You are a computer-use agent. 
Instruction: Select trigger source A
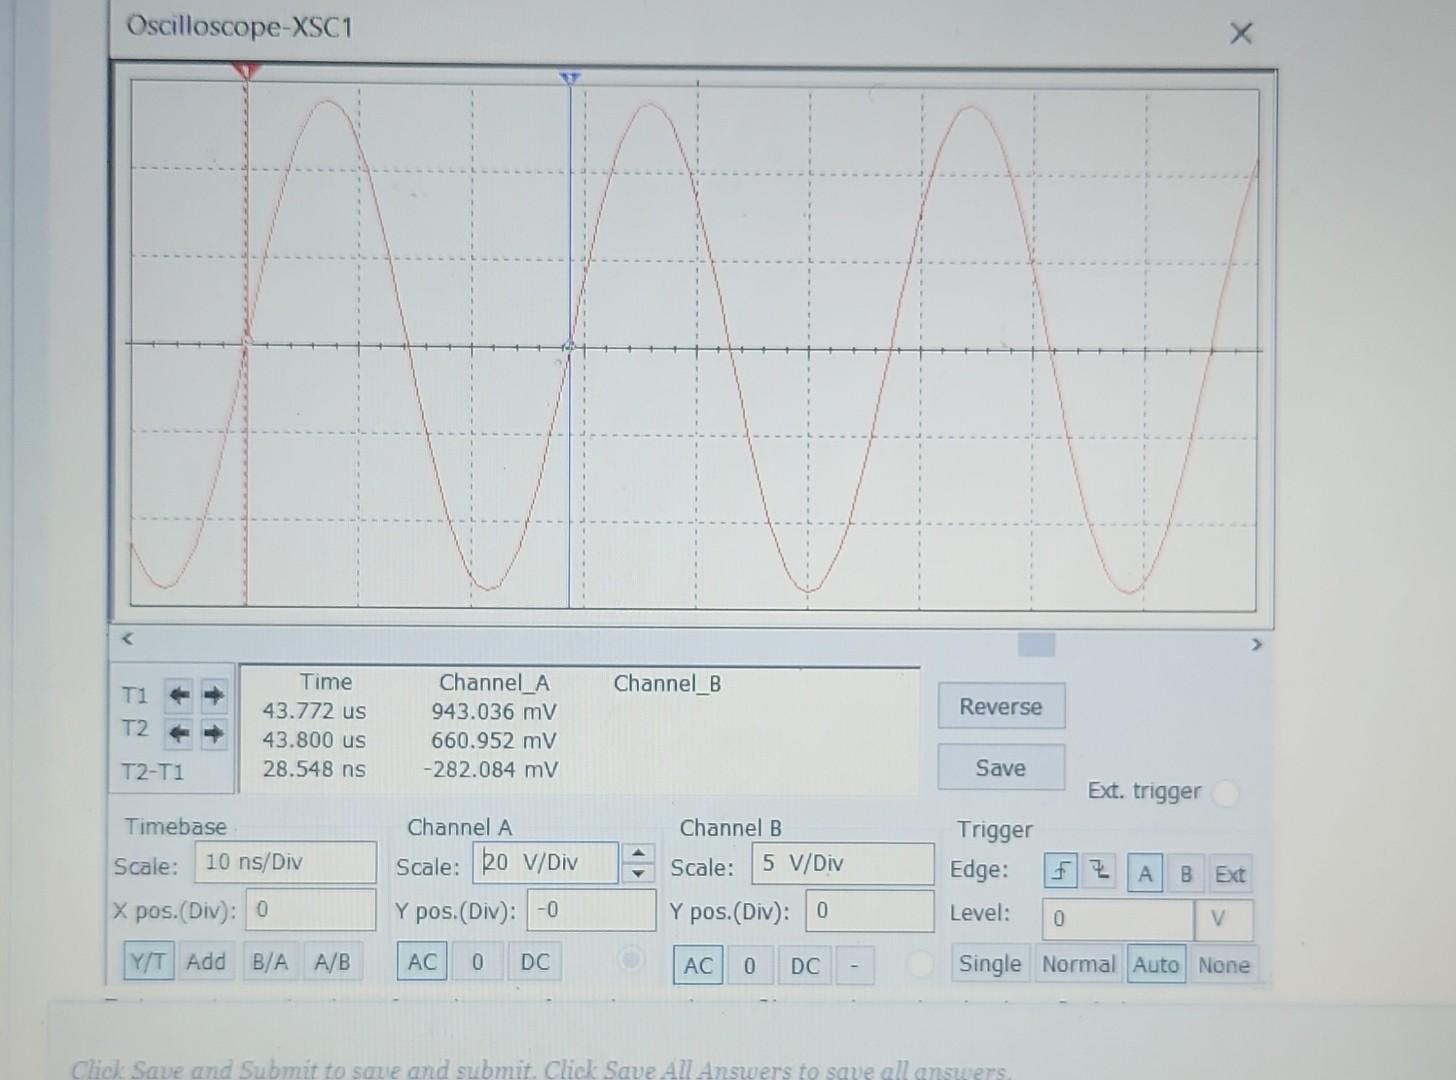pos(1143,873)
